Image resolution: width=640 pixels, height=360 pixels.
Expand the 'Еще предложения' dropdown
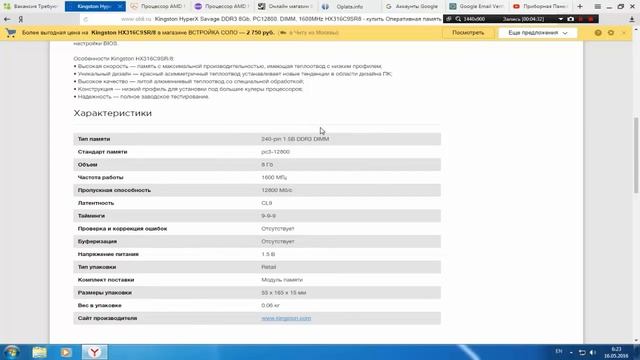point(538,33)
